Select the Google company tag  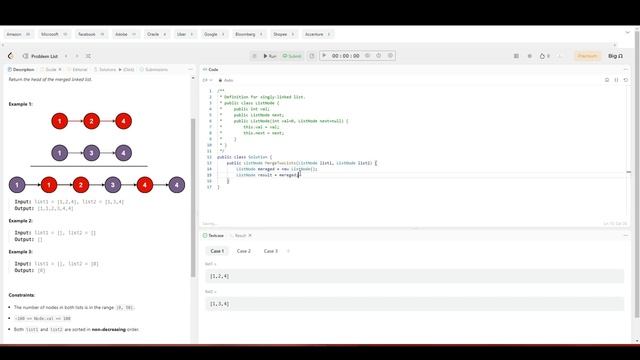point(214,34)
